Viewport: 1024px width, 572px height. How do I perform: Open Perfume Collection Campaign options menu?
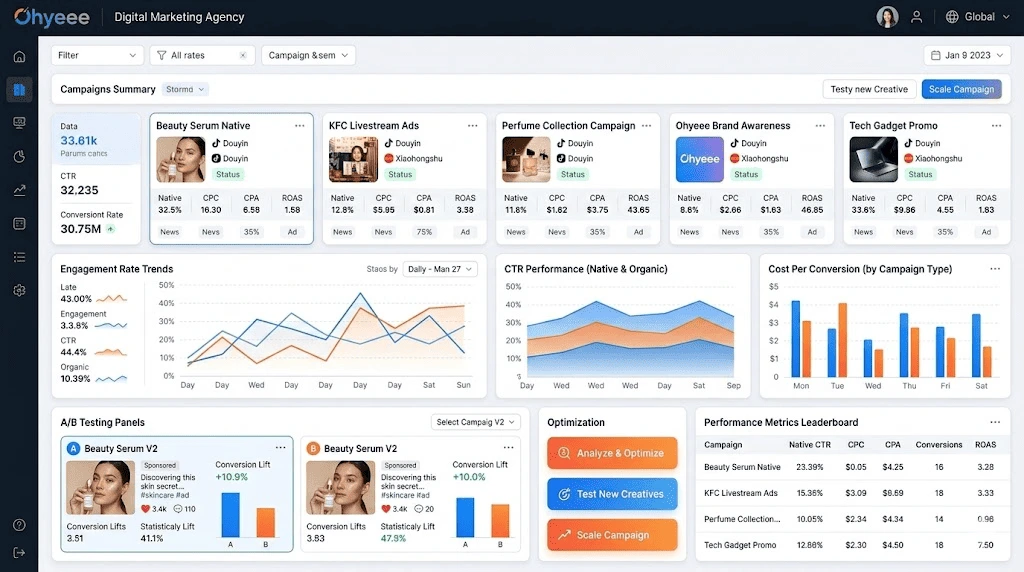[x=647, y=125]
